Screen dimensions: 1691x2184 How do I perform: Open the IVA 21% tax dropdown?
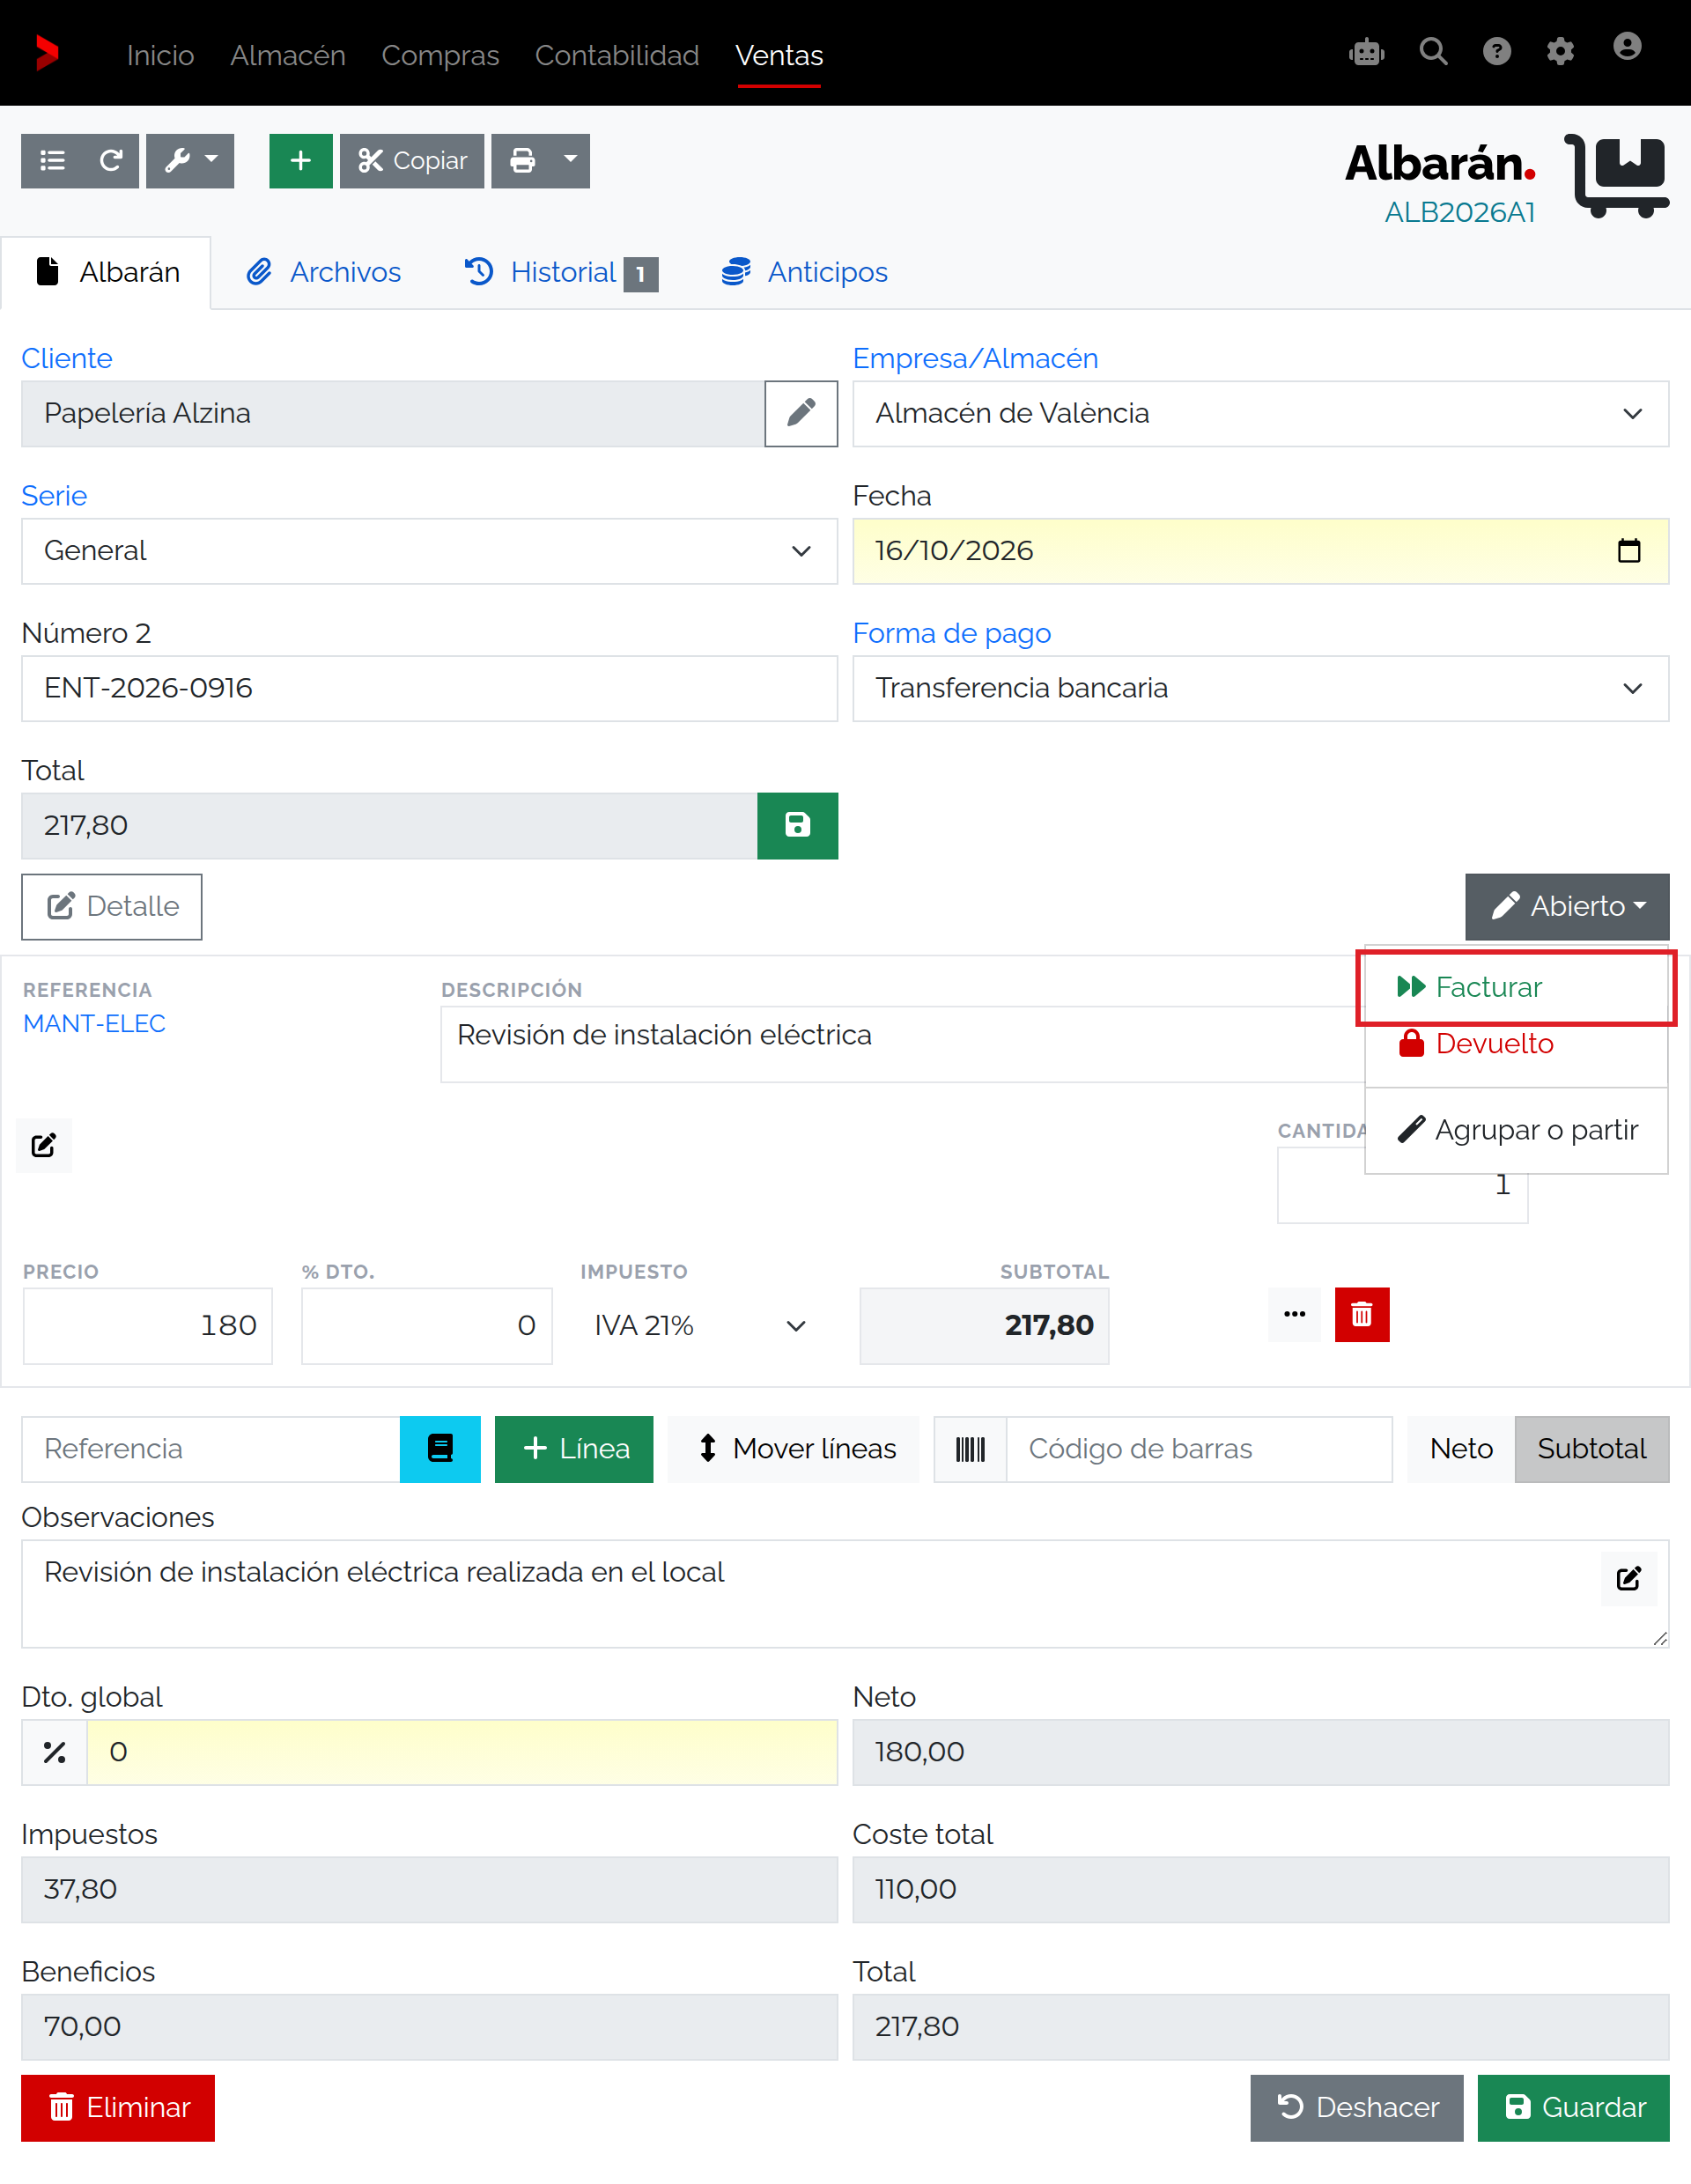pyautogui.click(x=700, y=1325)
